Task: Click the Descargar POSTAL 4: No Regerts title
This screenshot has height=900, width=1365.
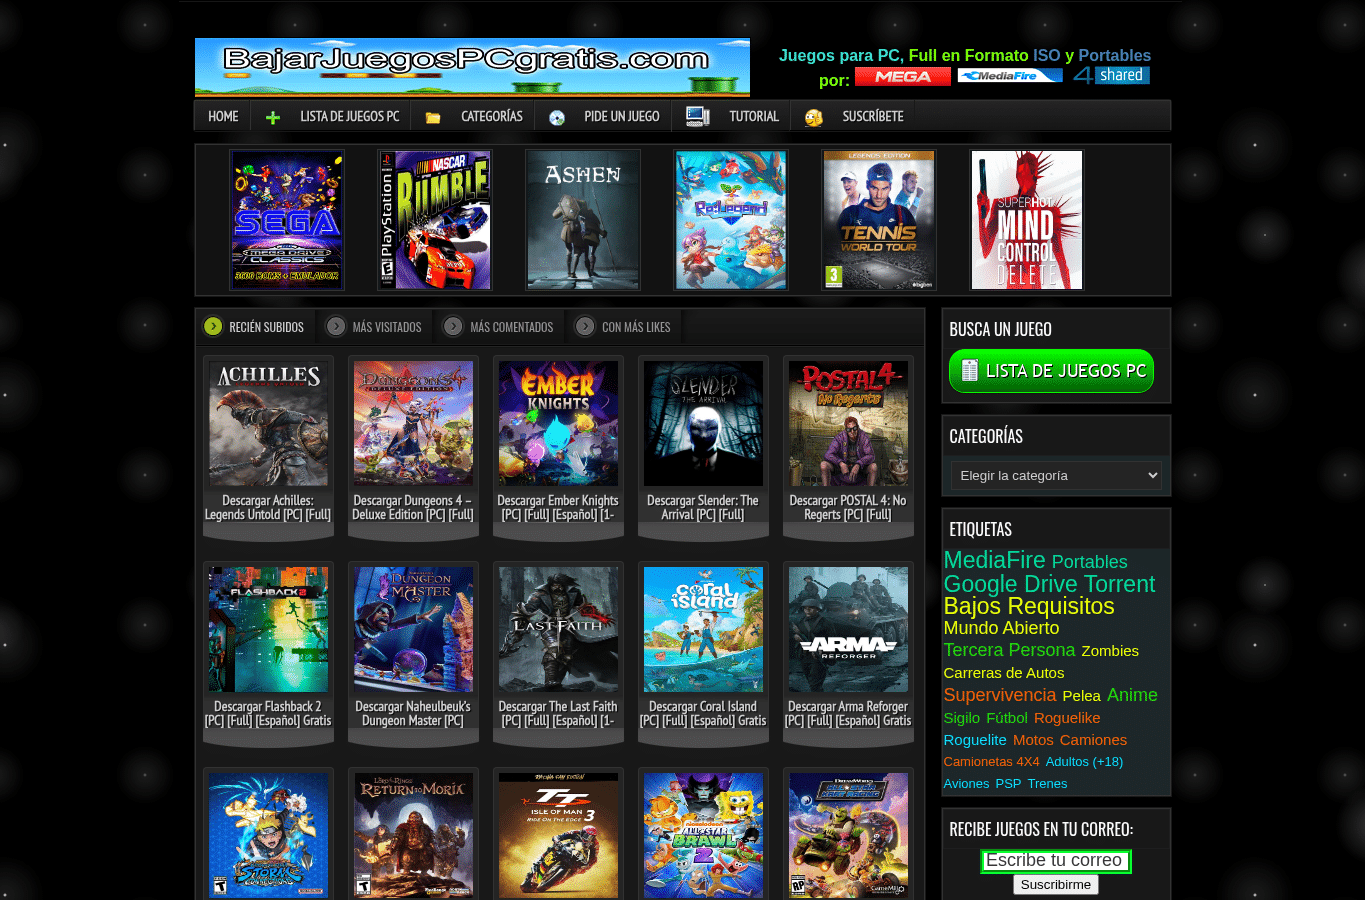Action: point(848,508)
